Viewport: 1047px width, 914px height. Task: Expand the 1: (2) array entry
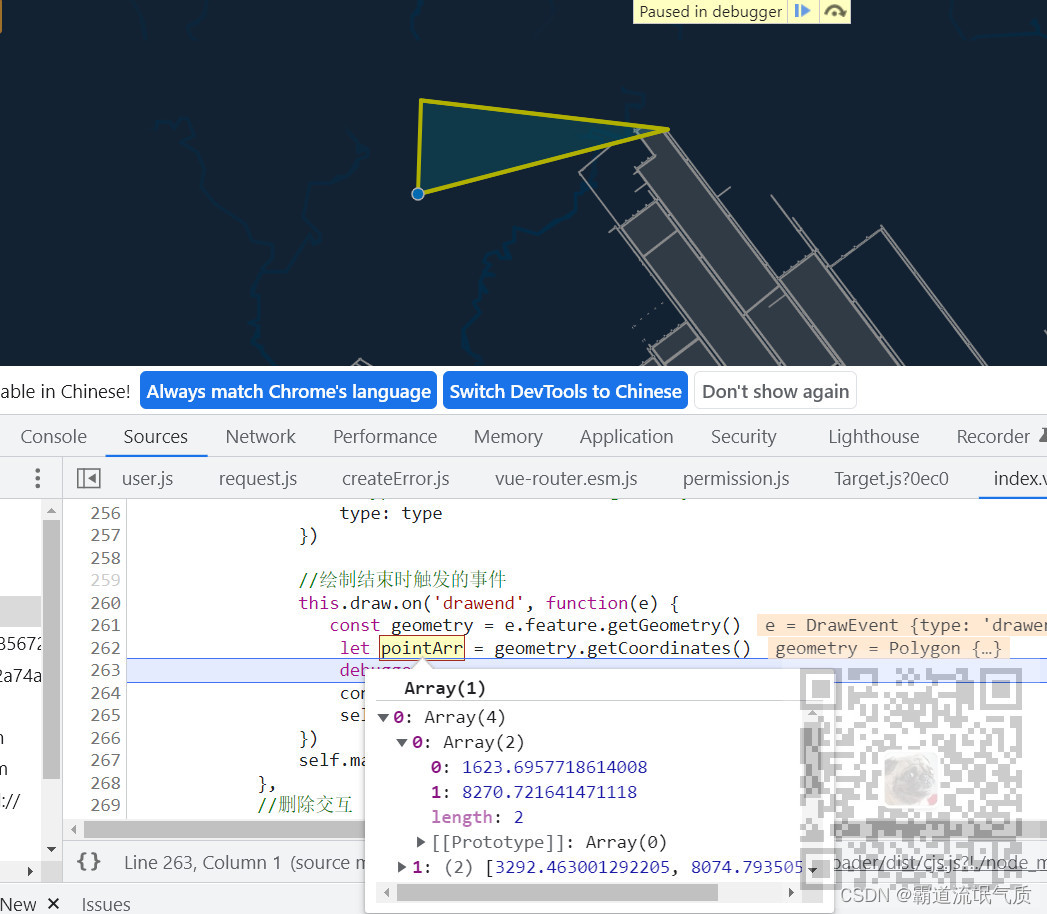[402, 867]
